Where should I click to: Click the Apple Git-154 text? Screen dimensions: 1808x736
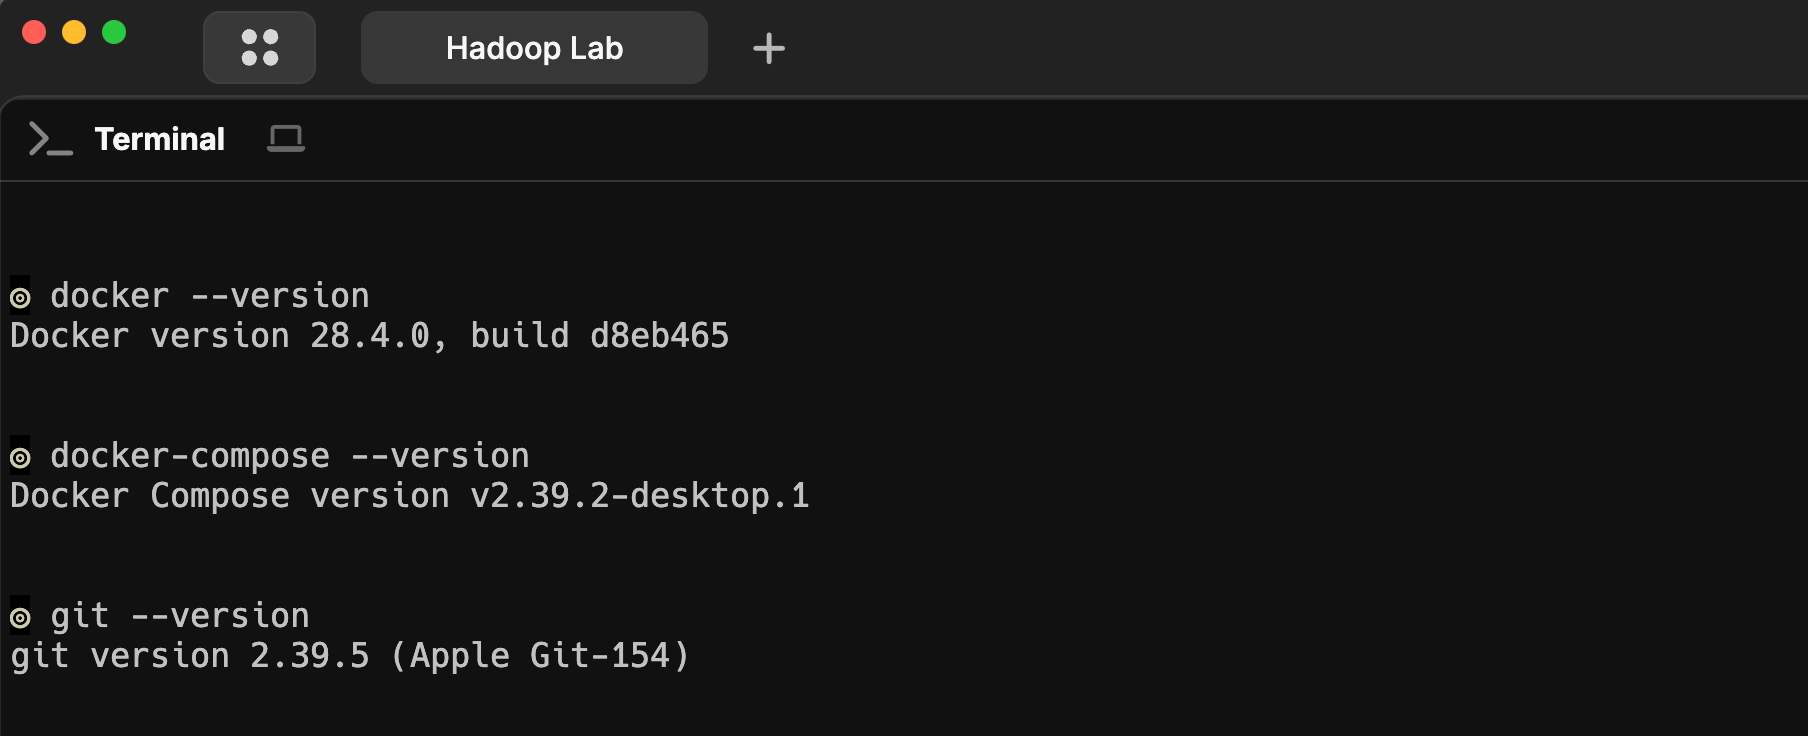point(540,656)
